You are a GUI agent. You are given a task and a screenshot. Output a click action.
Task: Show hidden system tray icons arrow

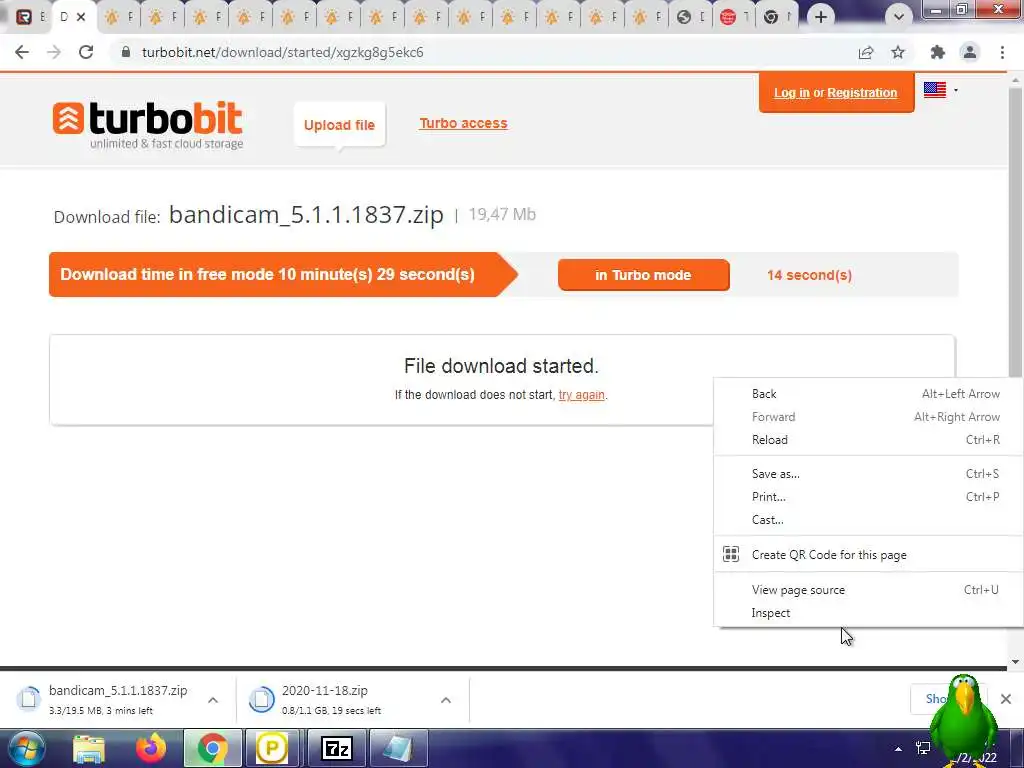(899, 749)
